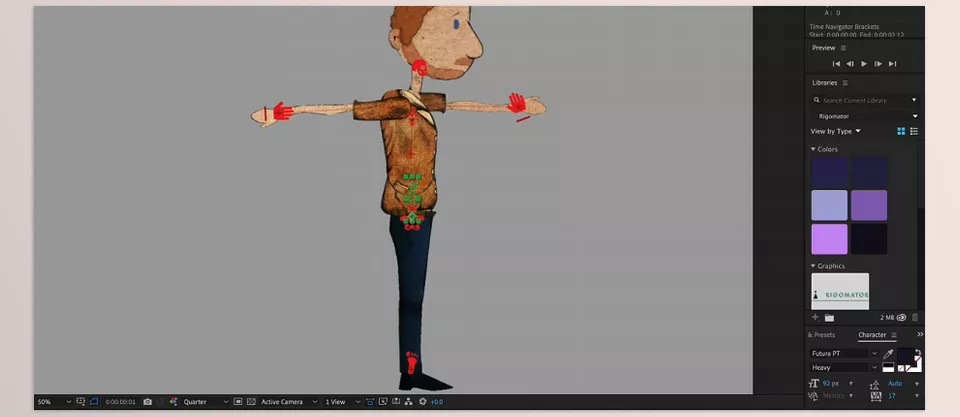
Task: Open the search scope dropdown arrow in Libraries
Action: (914, 100)
